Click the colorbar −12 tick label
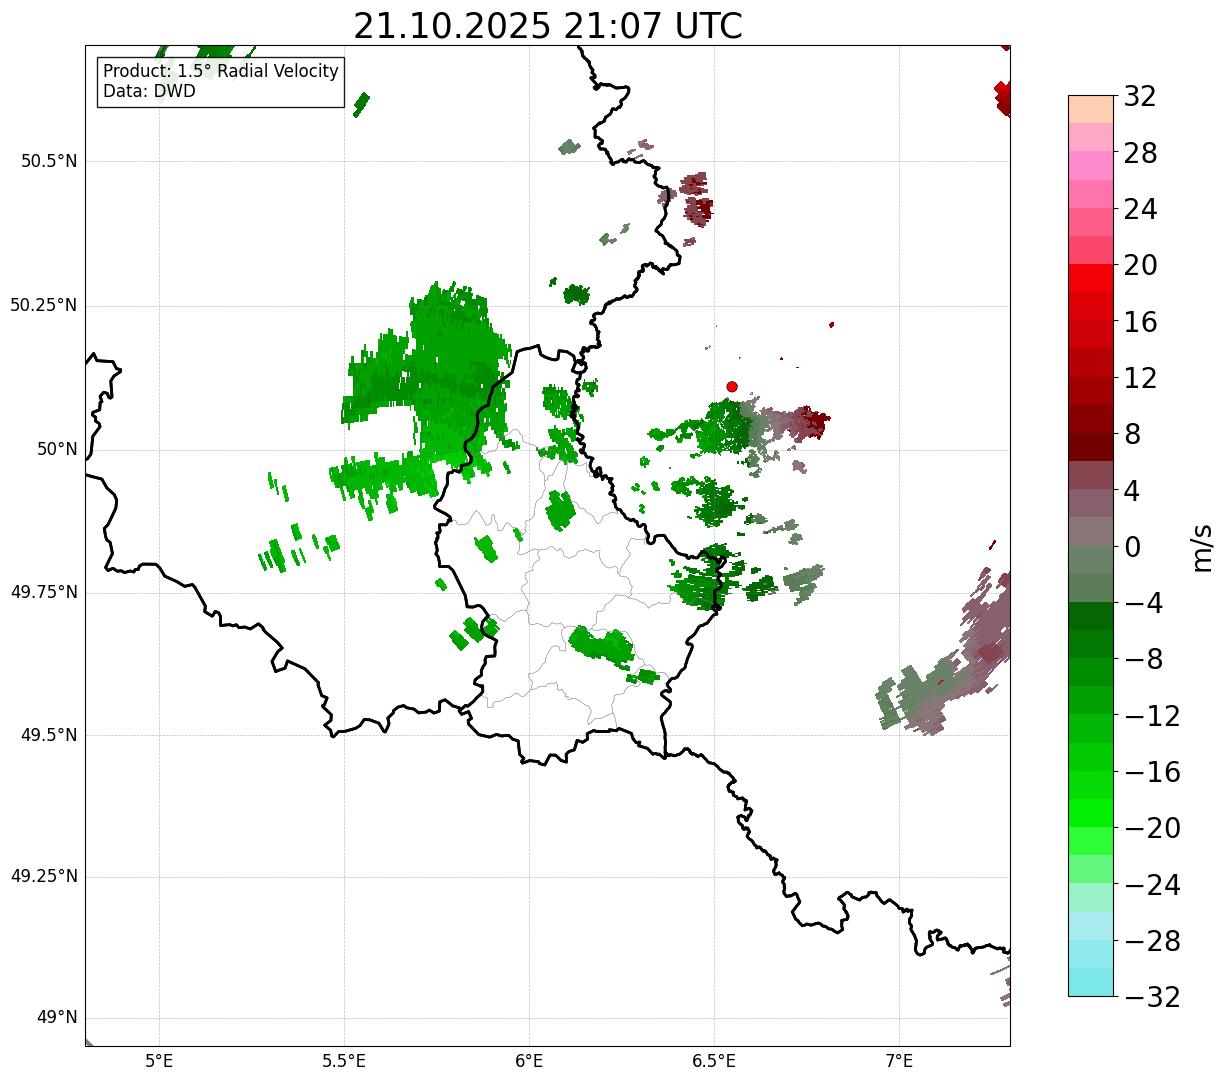The width and height of the screenshot is (1225, 1081). pyautogui.click(x=1152, y=716)
